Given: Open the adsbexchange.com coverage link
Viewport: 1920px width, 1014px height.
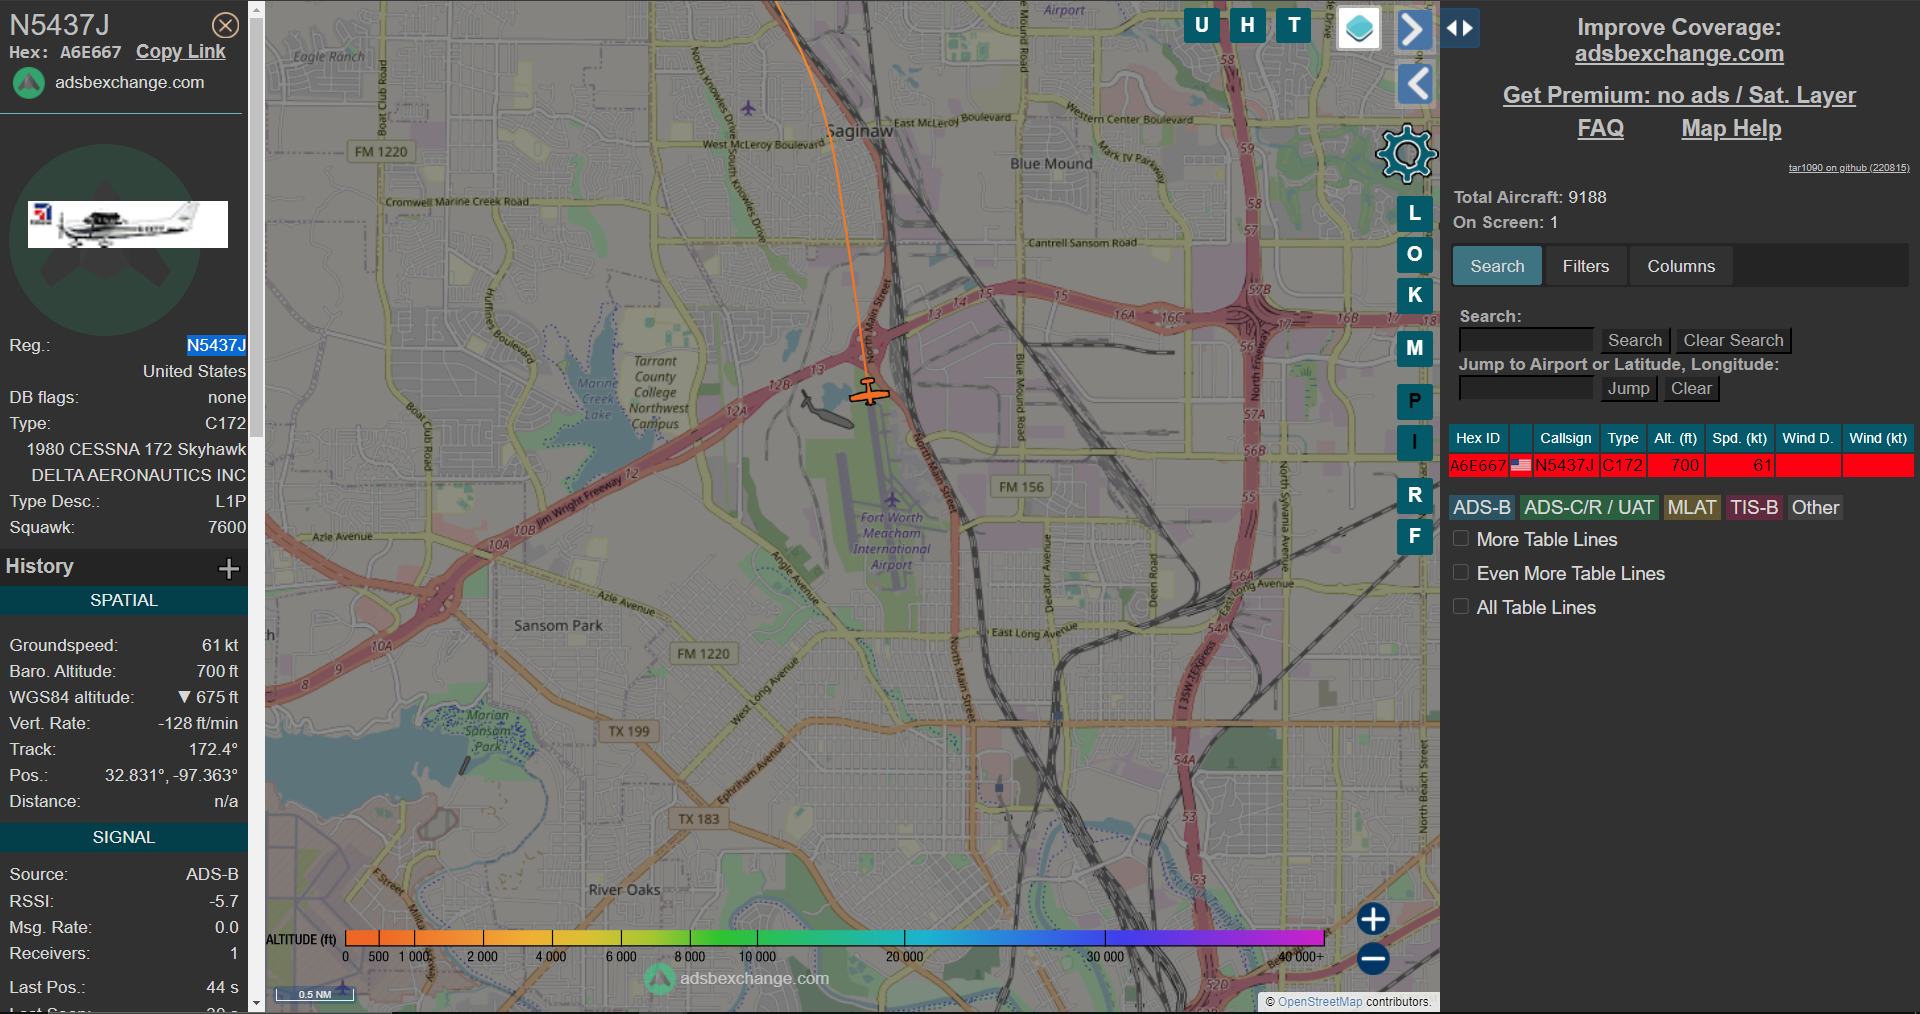Looking at the screenshot, I should (1679, 54).
